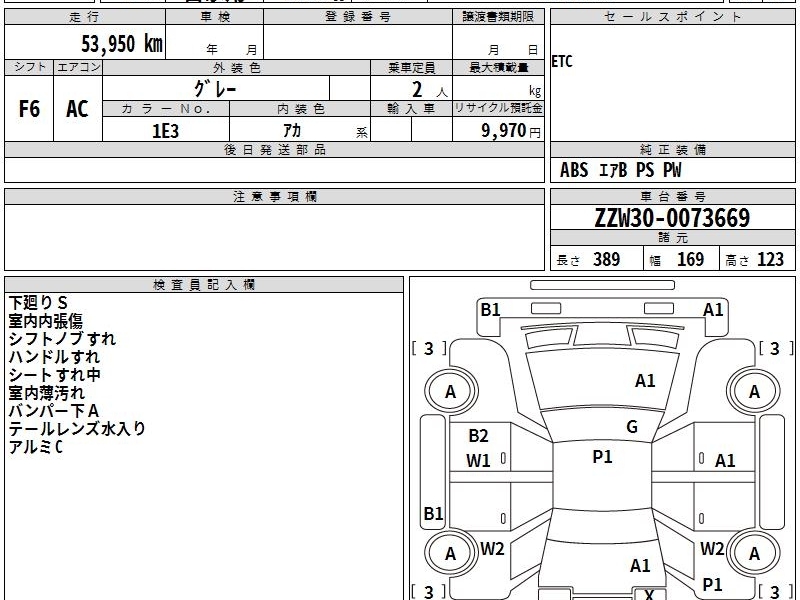The image size is (800, 600).
Task: Select the exterior color グレー
Action: pos(215,89)
